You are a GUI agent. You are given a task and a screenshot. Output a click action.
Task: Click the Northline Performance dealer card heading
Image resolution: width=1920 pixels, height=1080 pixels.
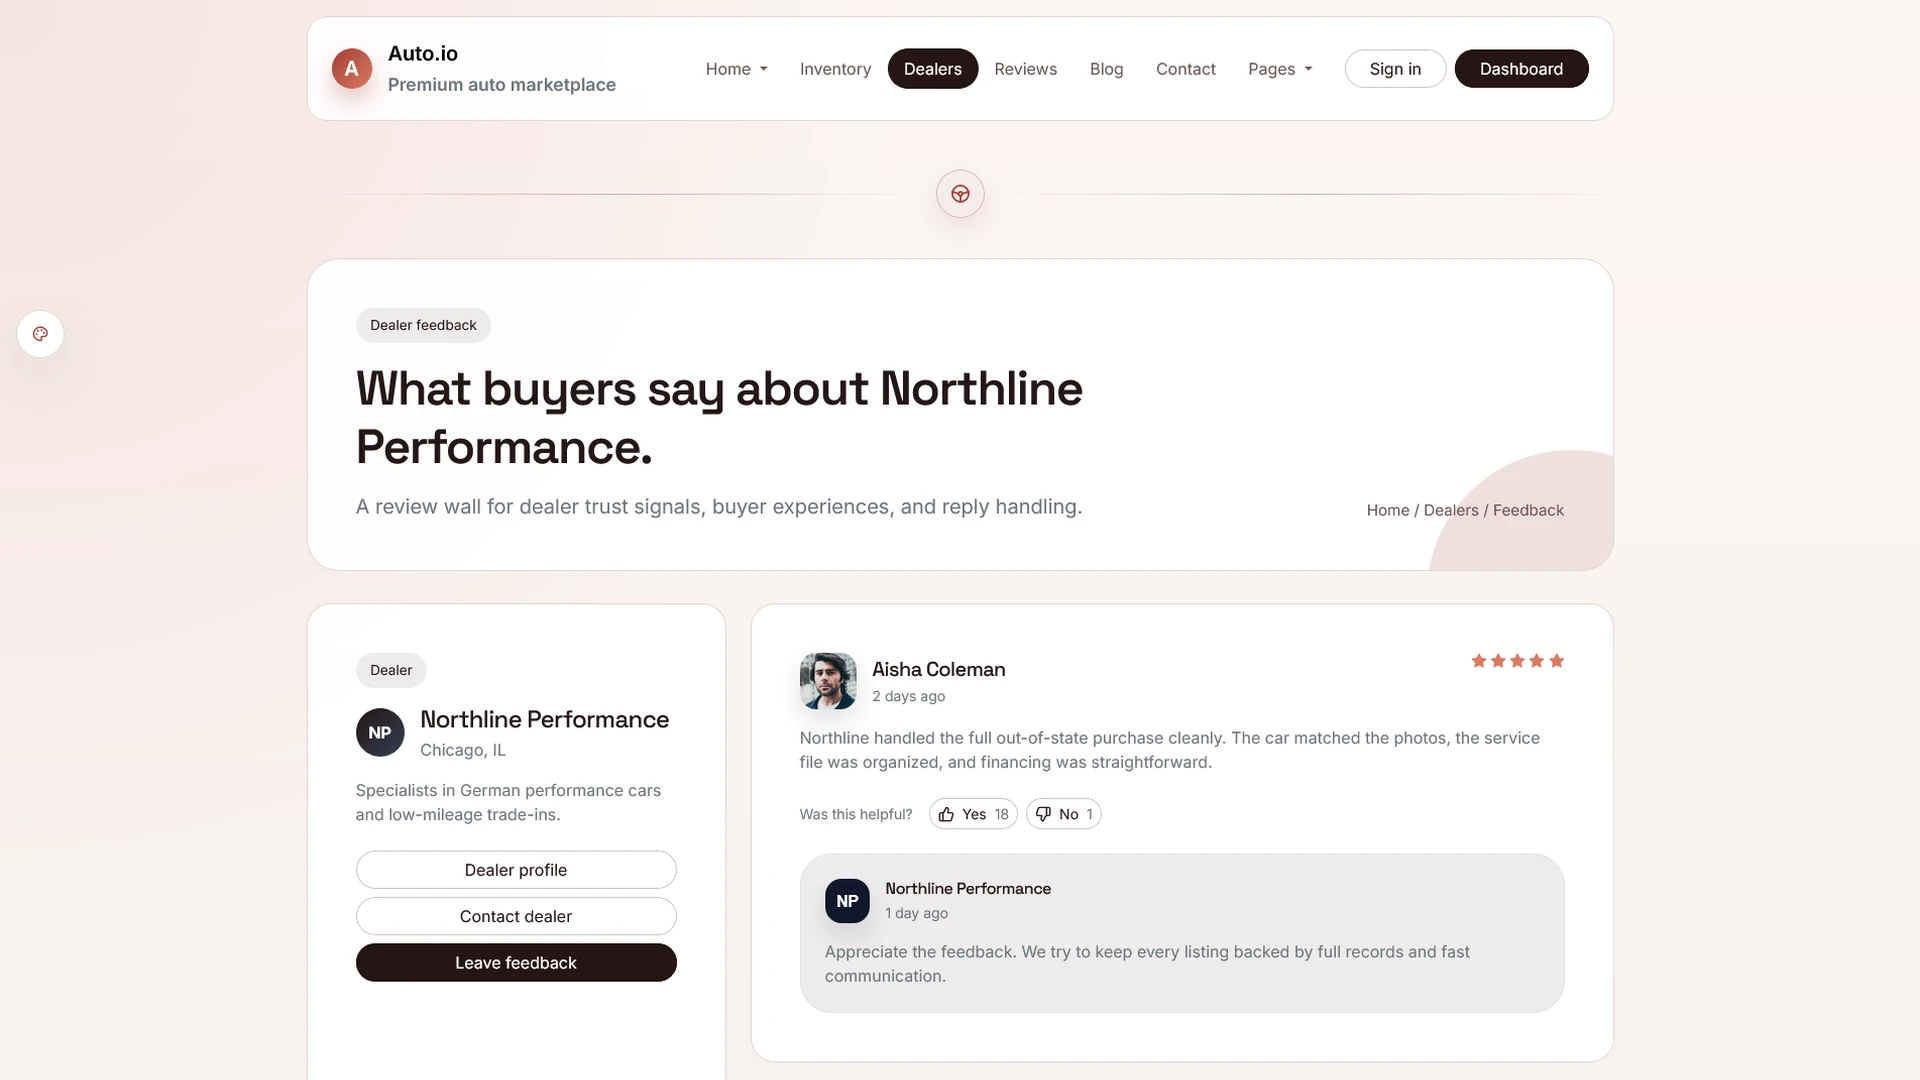point(544,720)
